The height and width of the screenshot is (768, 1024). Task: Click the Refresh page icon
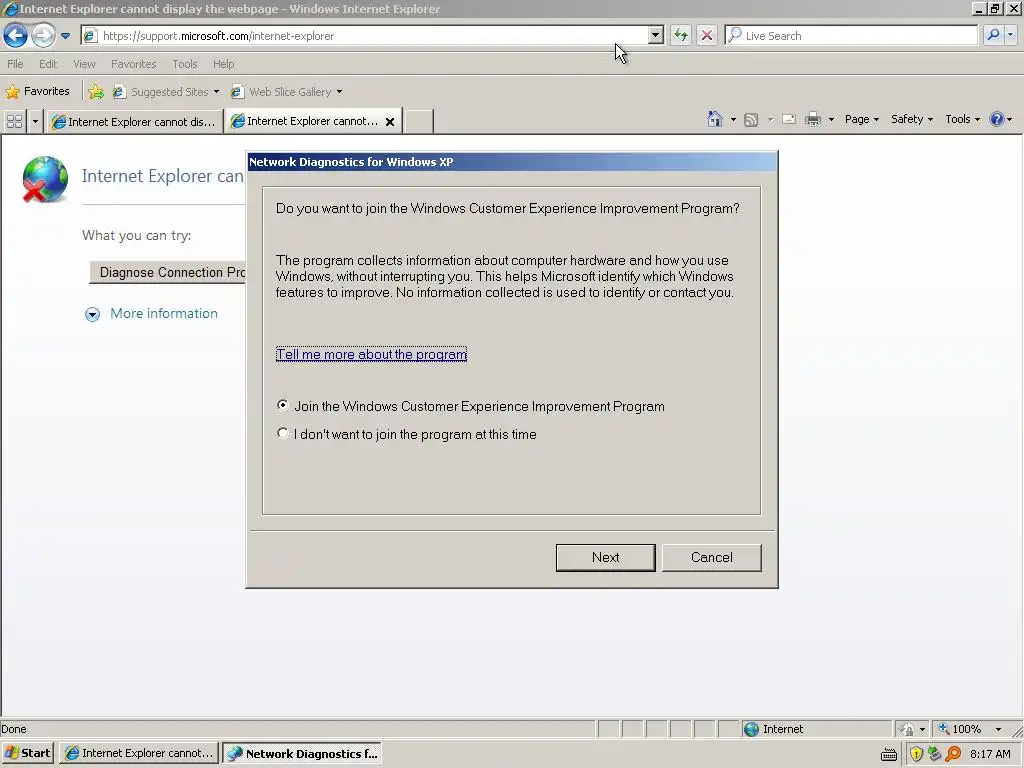[x=680, y=35]
